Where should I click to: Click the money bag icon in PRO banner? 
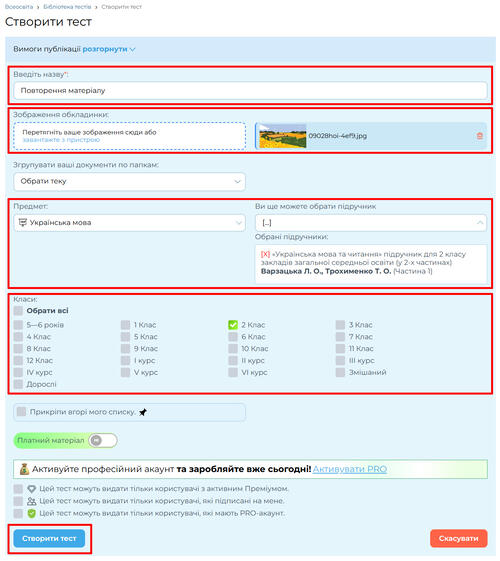[x=24, y=469]
